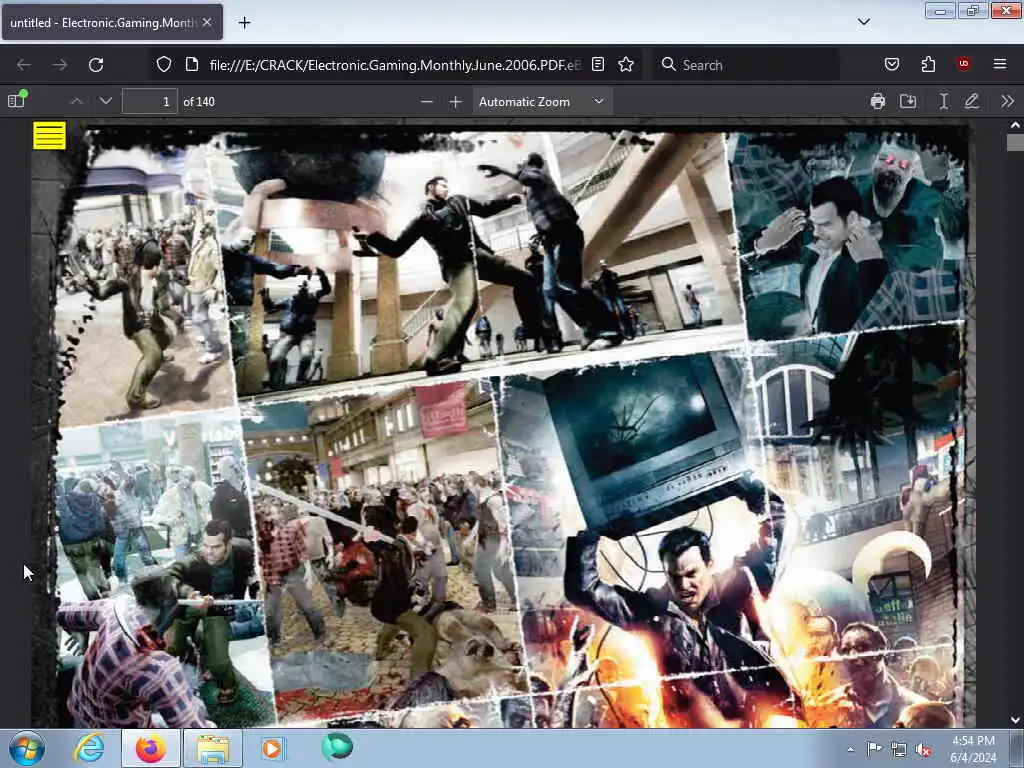Go forward in browser history
1024x768 pixels.
(59, 65)
